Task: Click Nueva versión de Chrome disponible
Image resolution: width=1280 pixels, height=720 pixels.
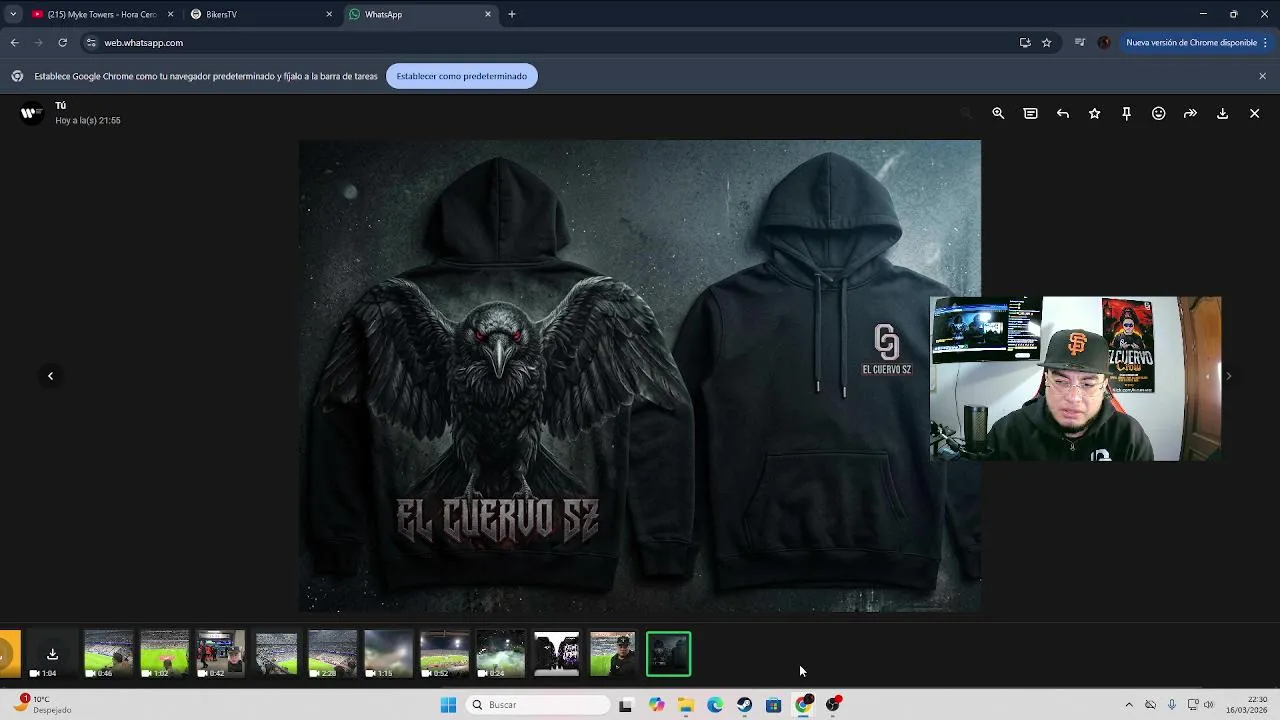Action: click(1192, 43)
